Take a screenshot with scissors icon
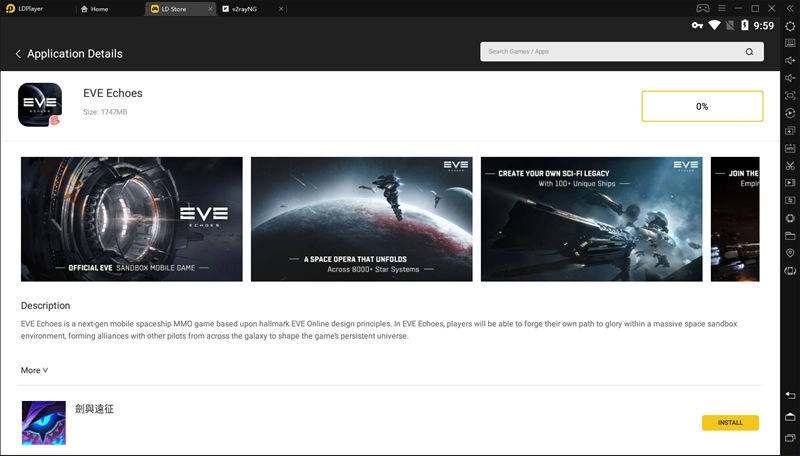 click(x=790, y=166)
